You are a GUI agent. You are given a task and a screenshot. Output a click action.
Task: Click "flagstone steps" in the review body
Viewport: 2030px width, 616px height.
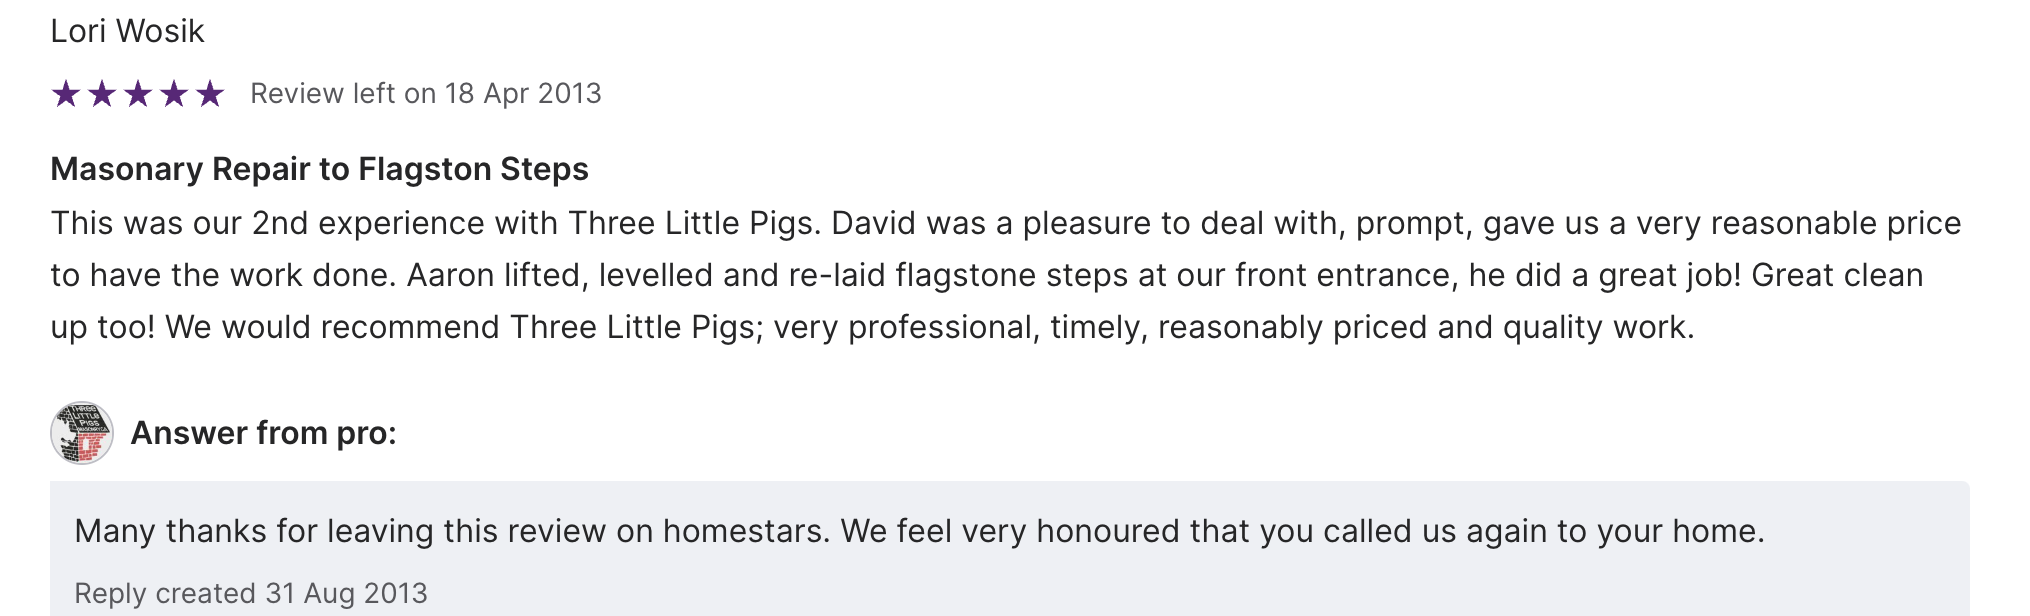(x=1011, y=275)
